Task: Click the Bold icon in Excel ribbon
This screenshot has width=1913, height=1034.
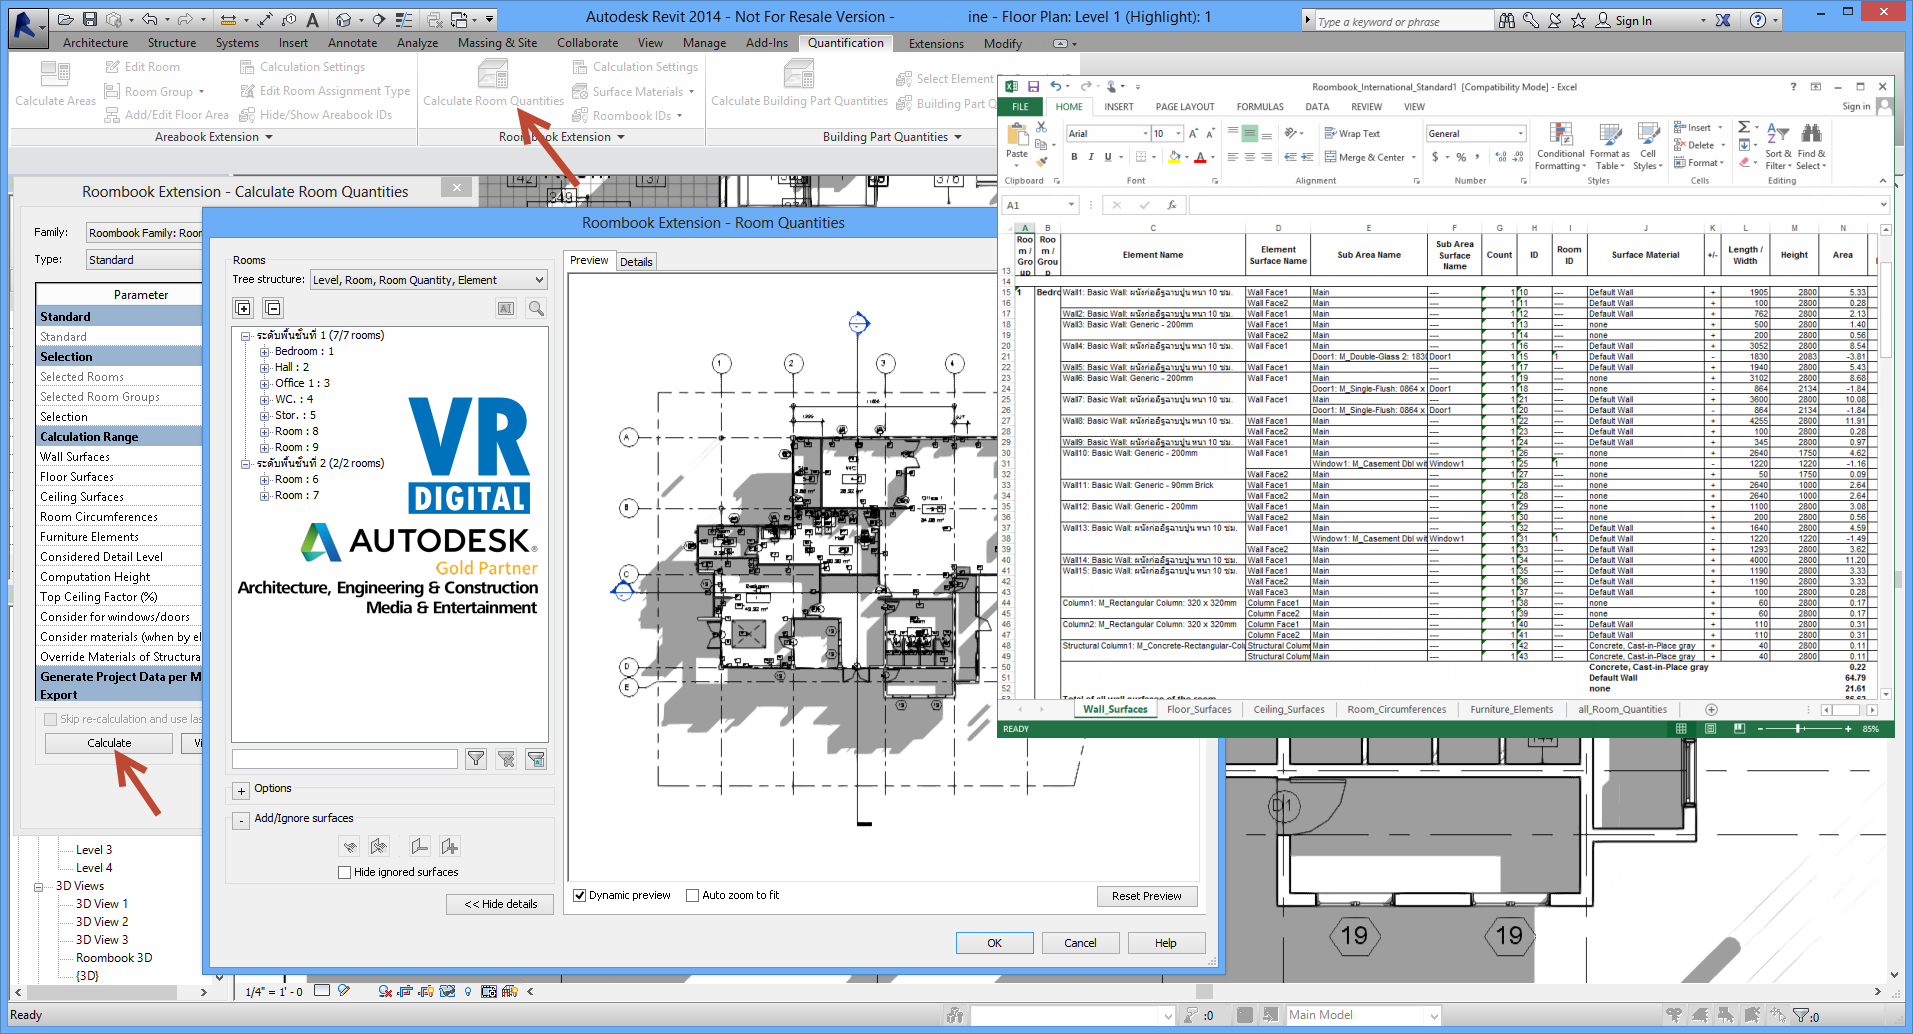Action: pyautogui.click(x=1074, y=157)
